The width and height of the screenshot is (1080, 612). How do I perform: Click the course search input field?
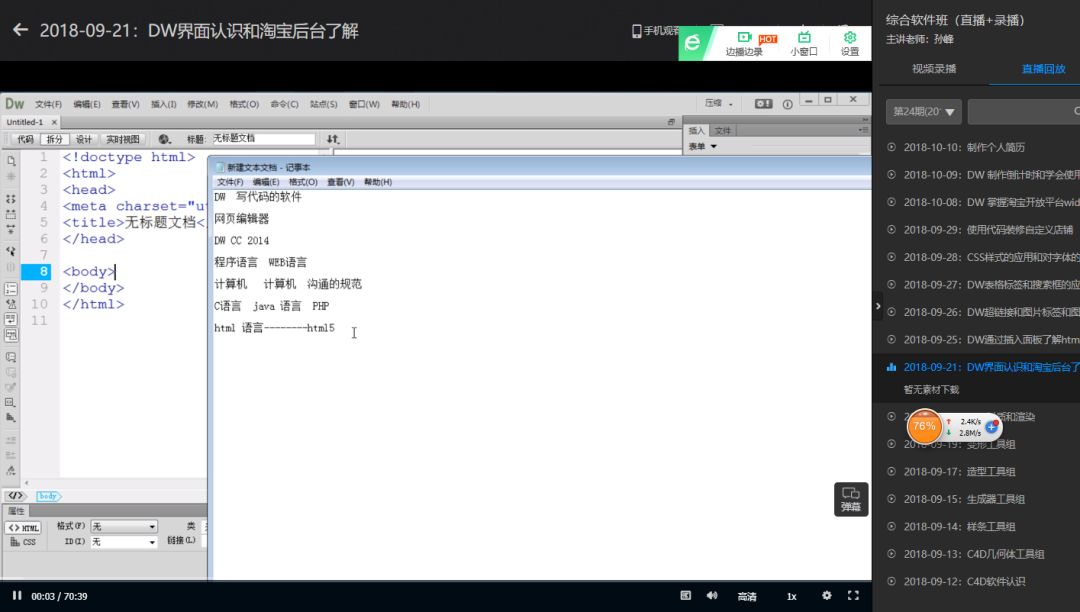click(x=1020, y=111)
